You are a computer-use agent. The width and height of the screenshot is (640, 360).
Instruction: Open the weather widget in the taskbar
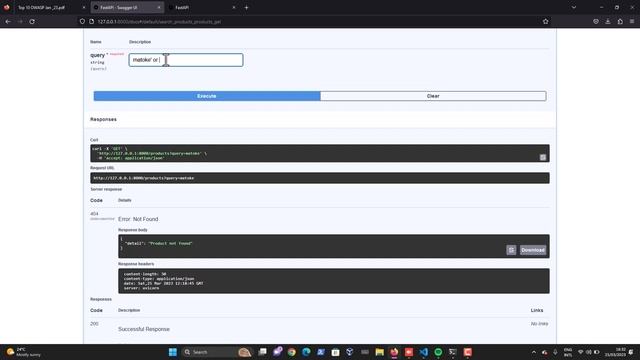pos(24,352)
